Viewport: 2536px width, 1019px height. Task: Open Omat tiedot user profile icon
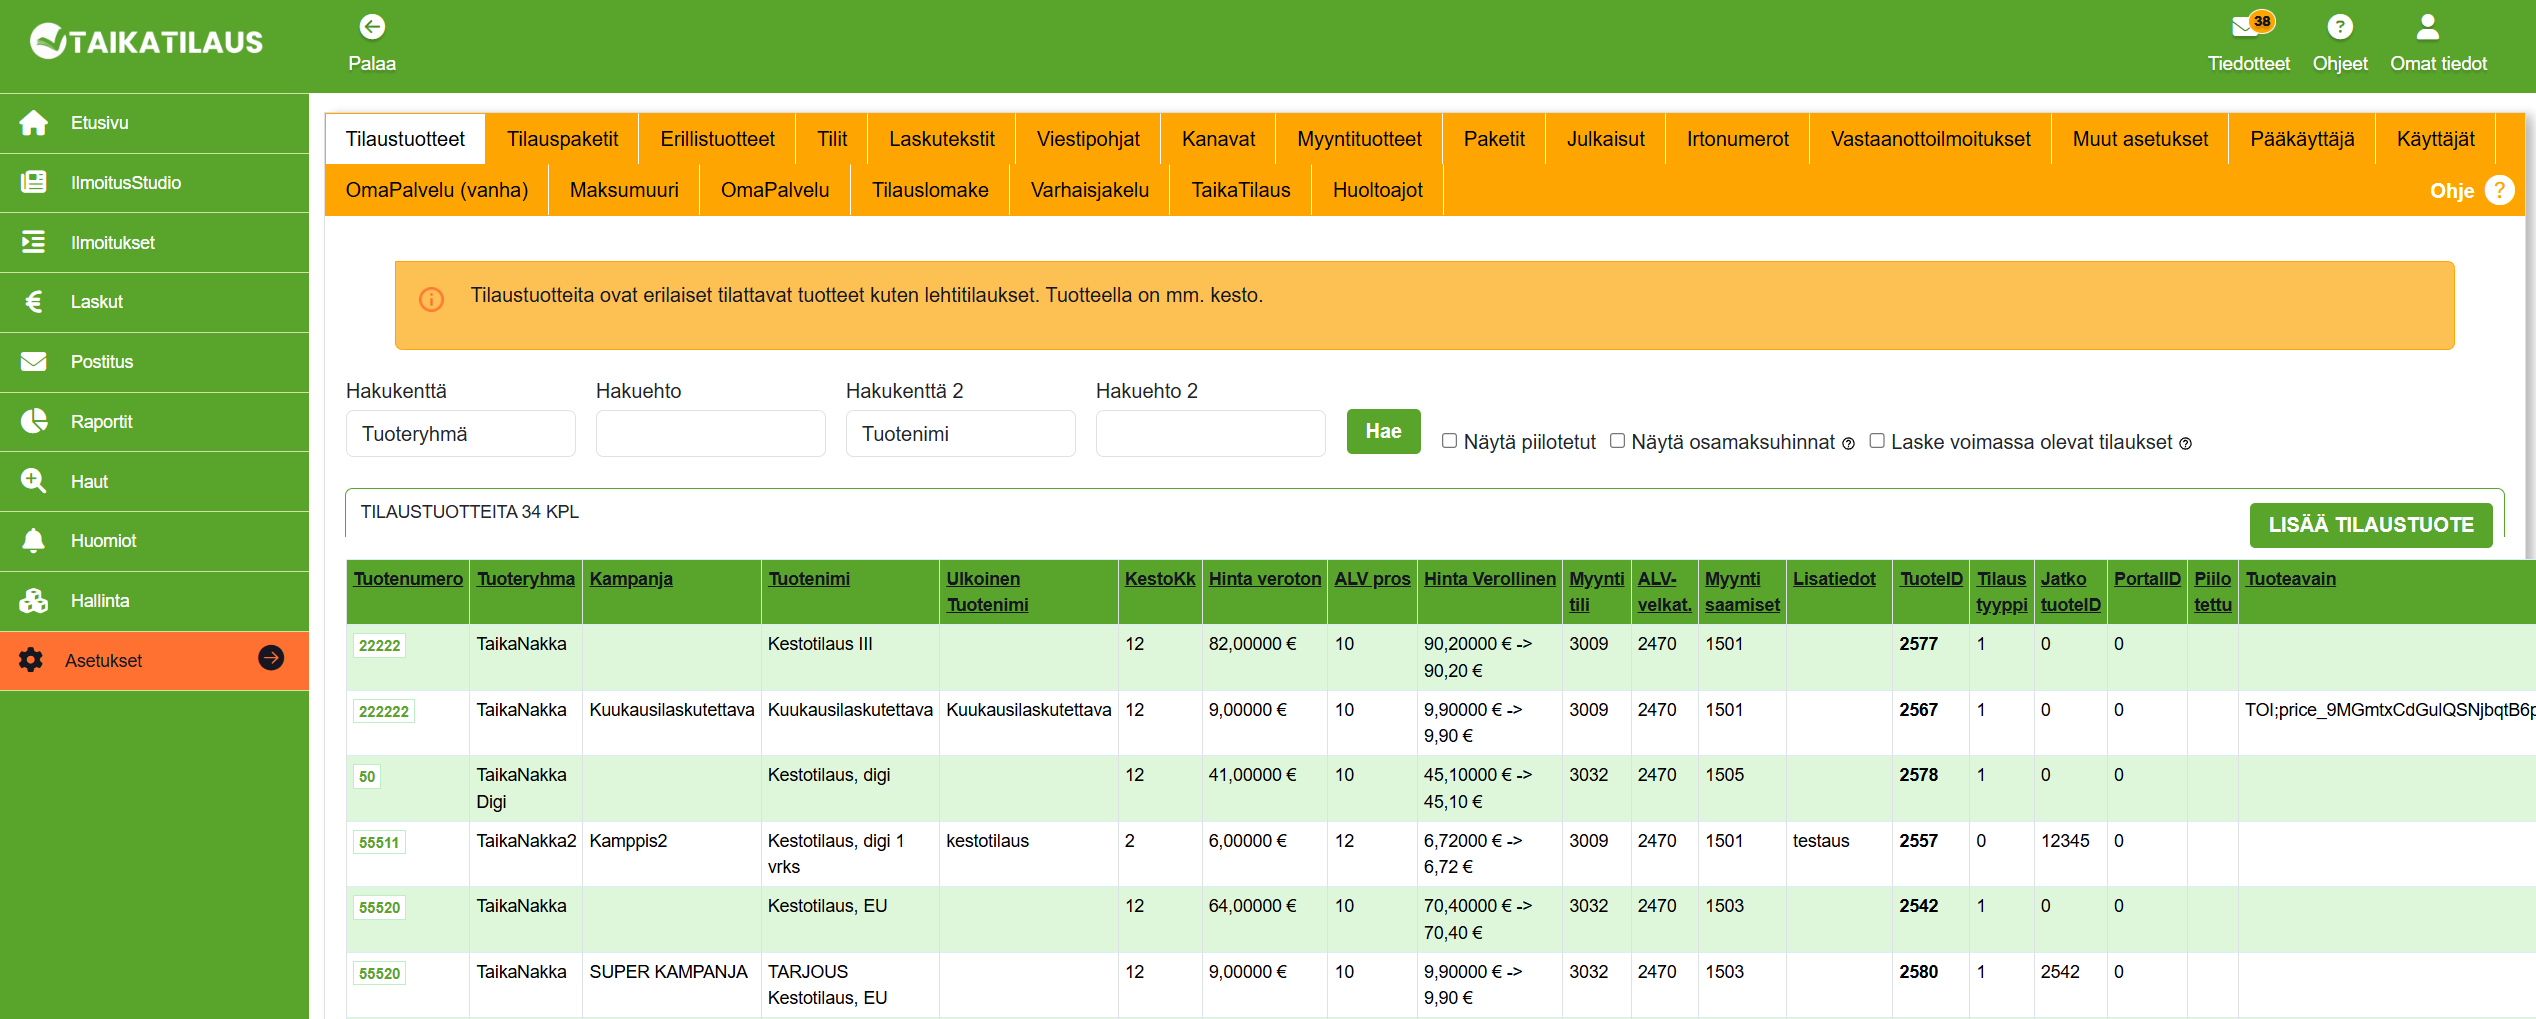pyautogui.click(x=2427, y=27)
